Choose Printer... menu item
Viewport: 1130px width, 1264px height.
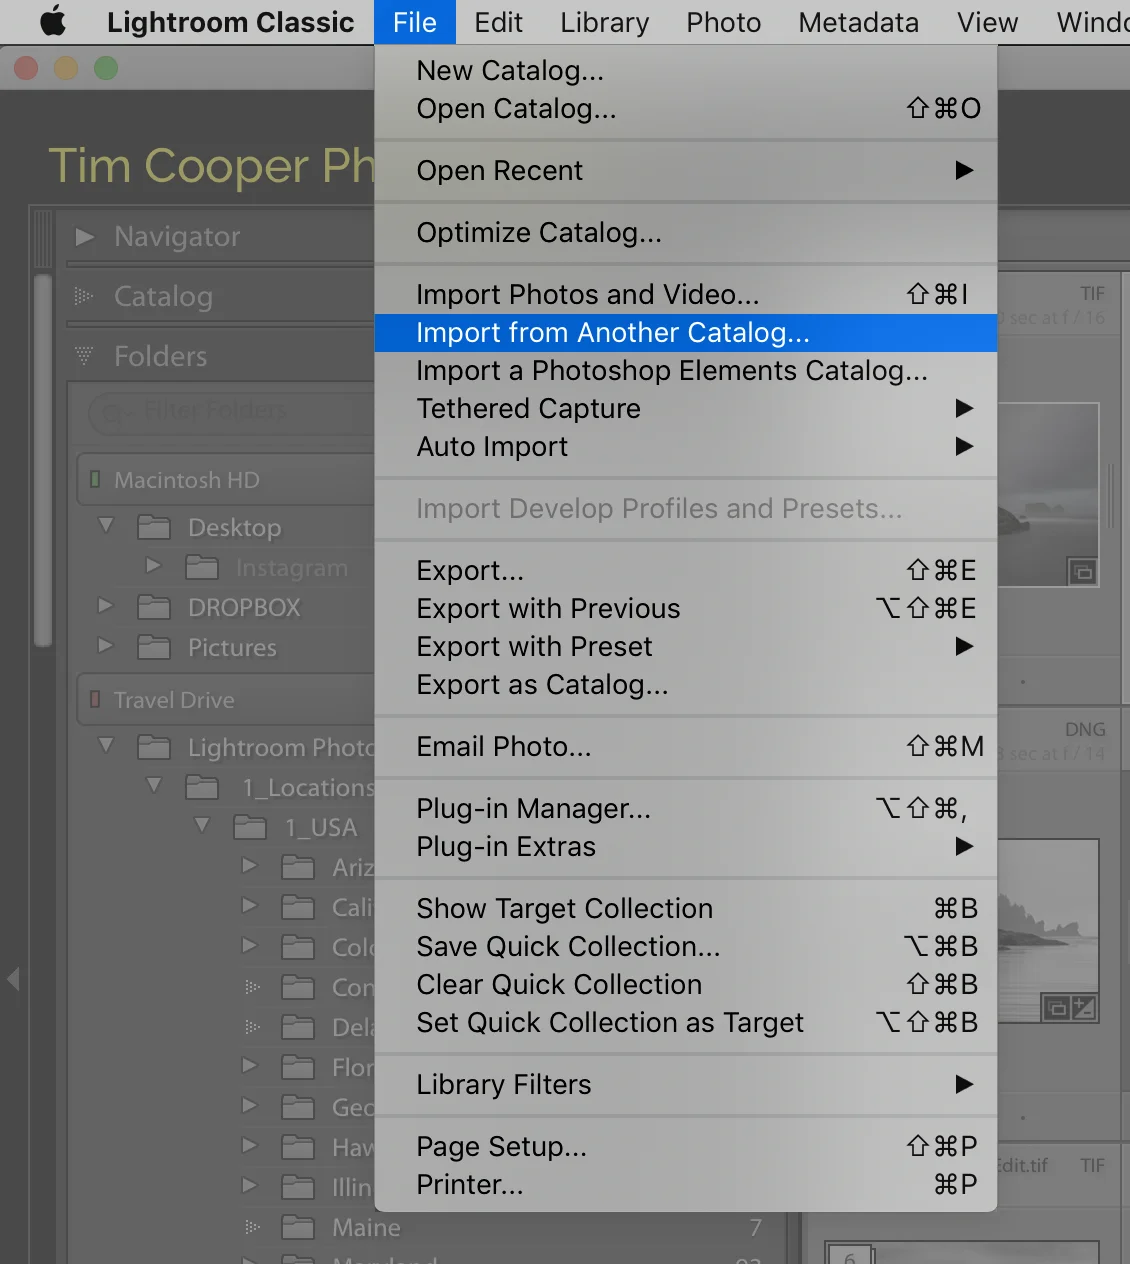click(686, 1185)
